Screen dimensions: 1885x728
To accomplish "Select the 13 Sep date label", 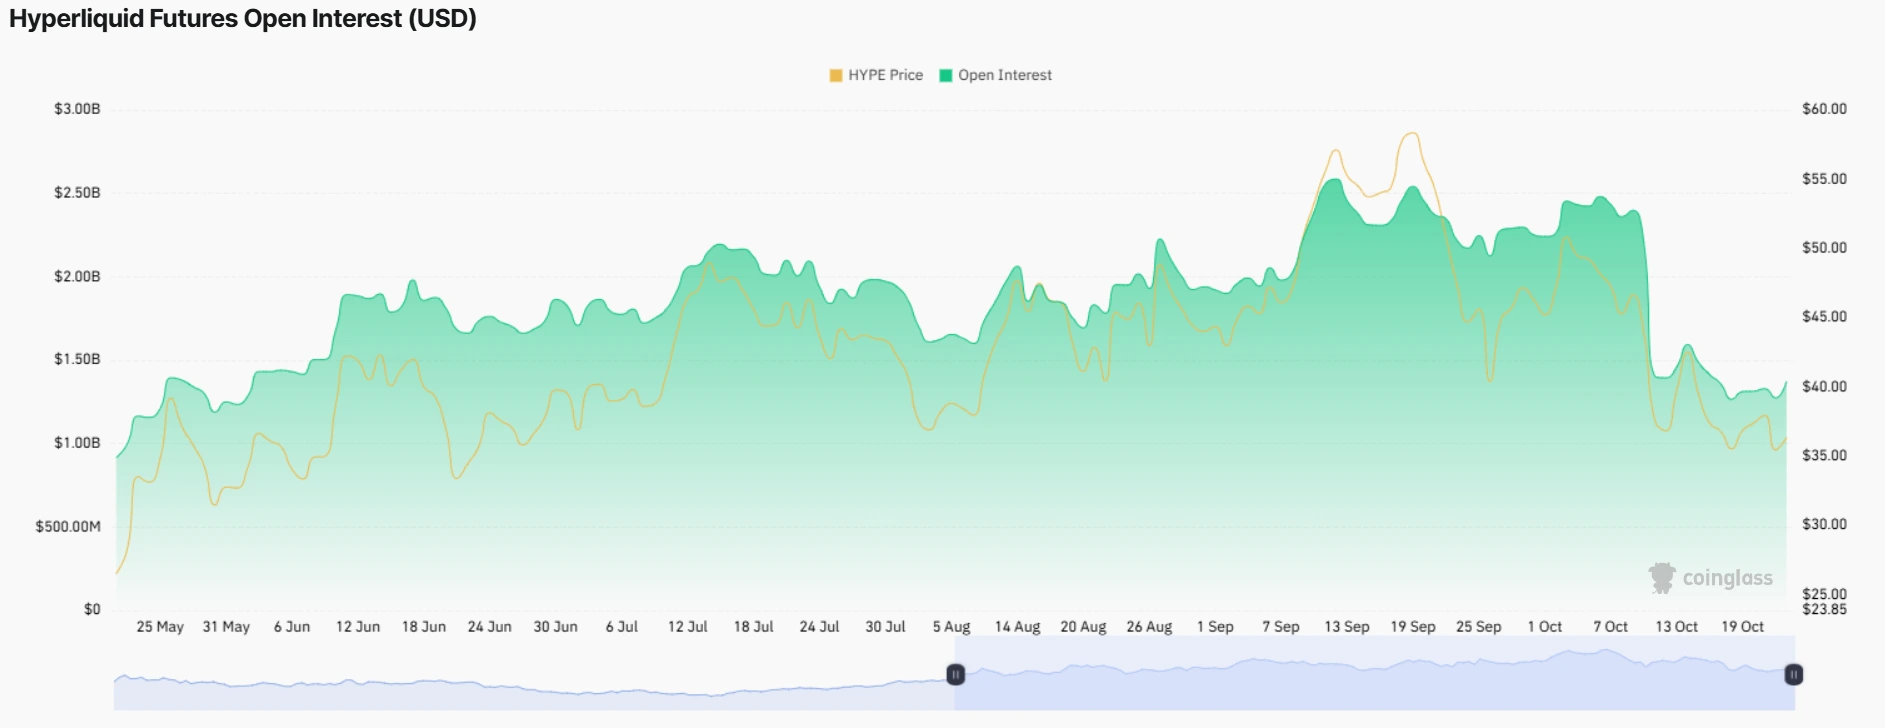I will [1347, 627].
